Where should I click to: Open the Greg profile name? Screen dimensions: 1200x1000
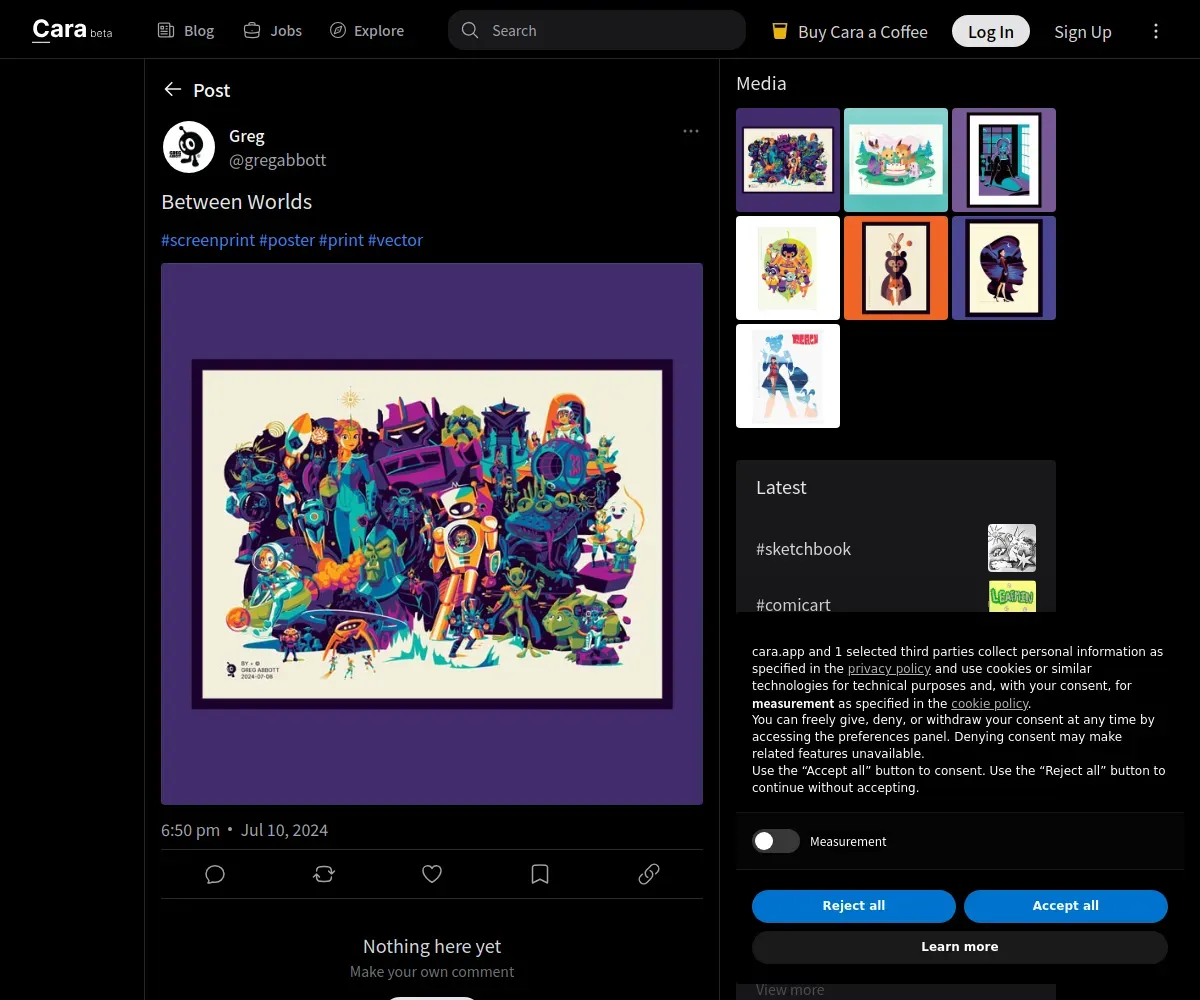pos(247,136)
